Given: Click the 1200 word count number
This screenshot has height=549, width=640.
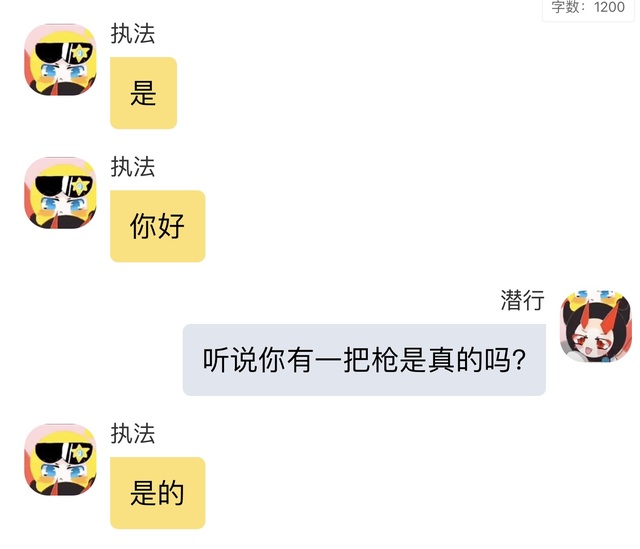Looking at the screenshot, I should [609, 7].
